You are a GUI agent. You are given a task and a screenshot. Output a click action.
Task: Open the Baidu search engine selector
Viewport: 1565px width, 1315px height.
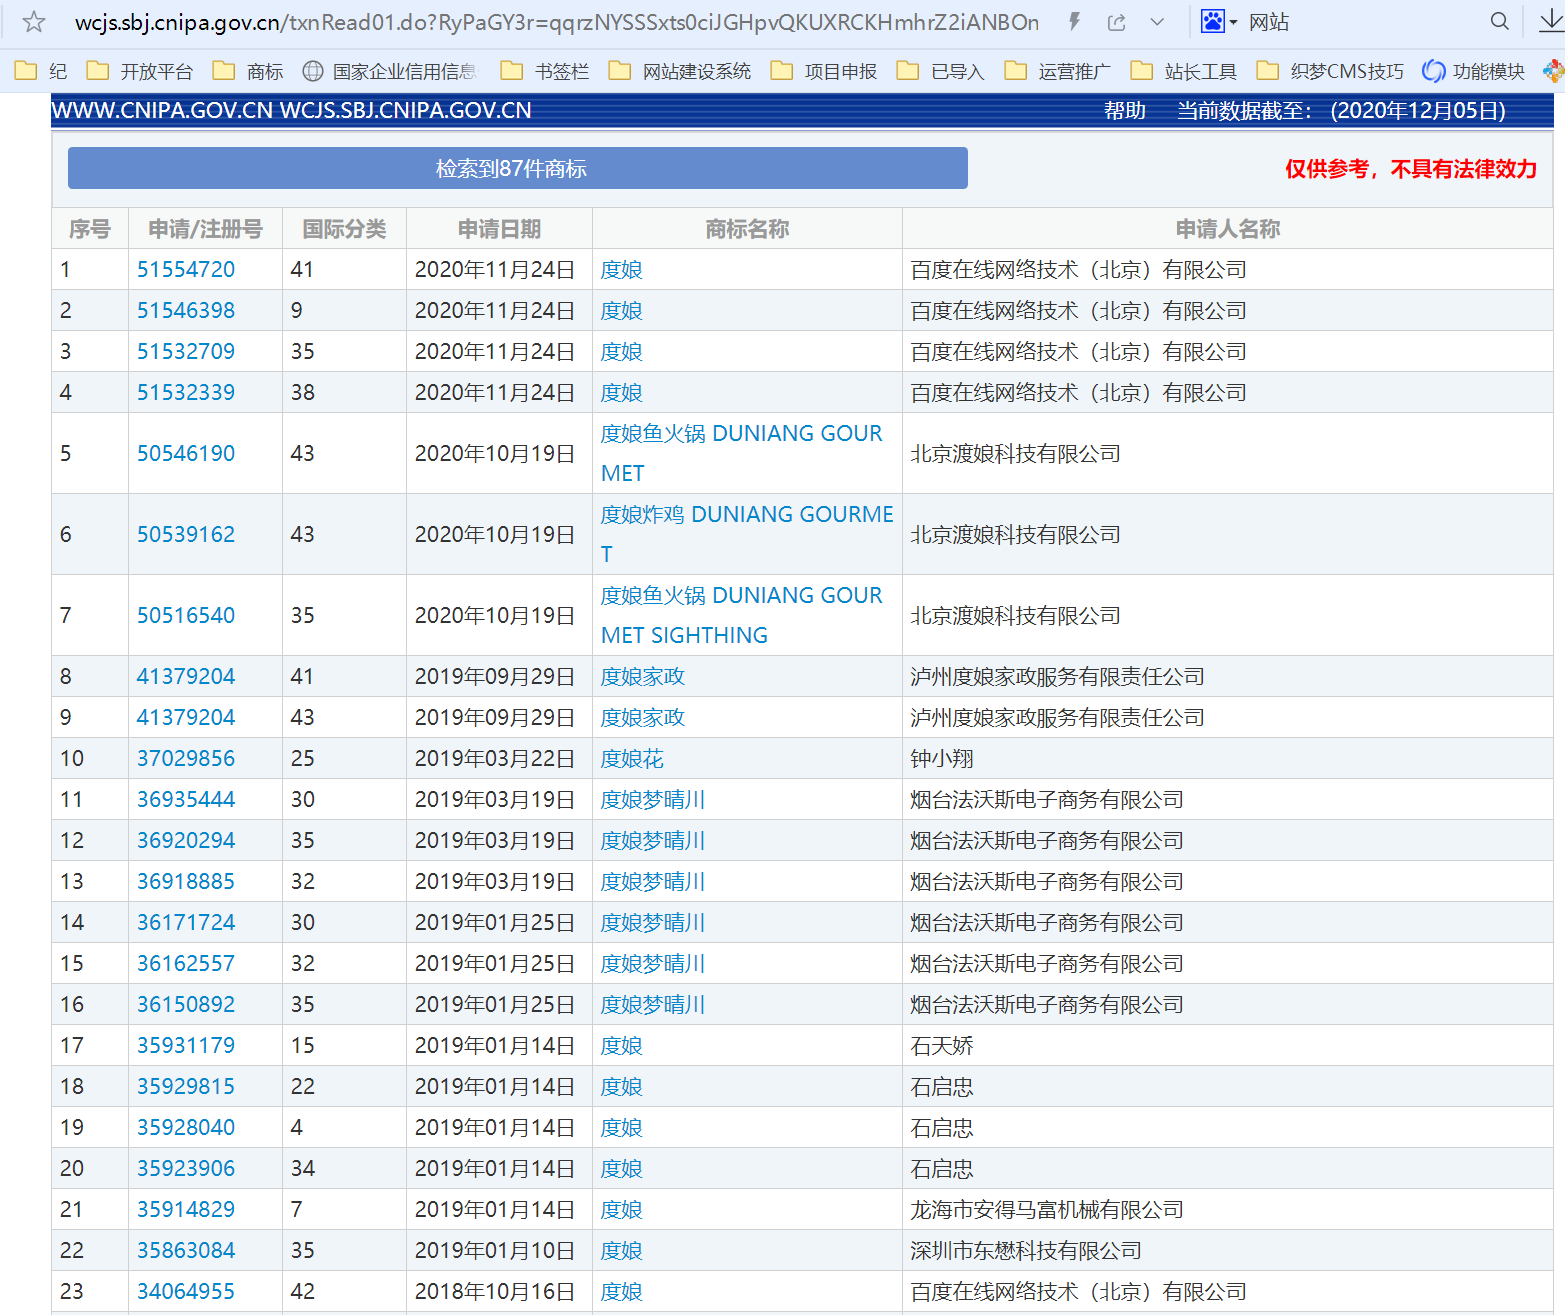pyautogui.click(x=1218, y=22)
